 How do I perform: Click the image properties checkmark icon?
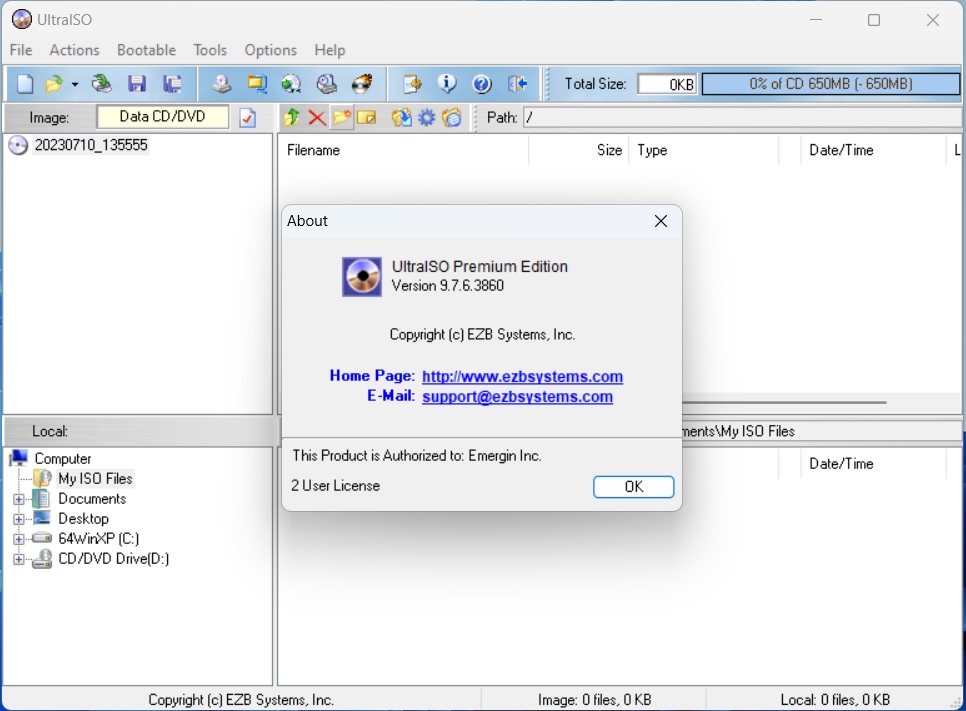click(x=248, y=117)
